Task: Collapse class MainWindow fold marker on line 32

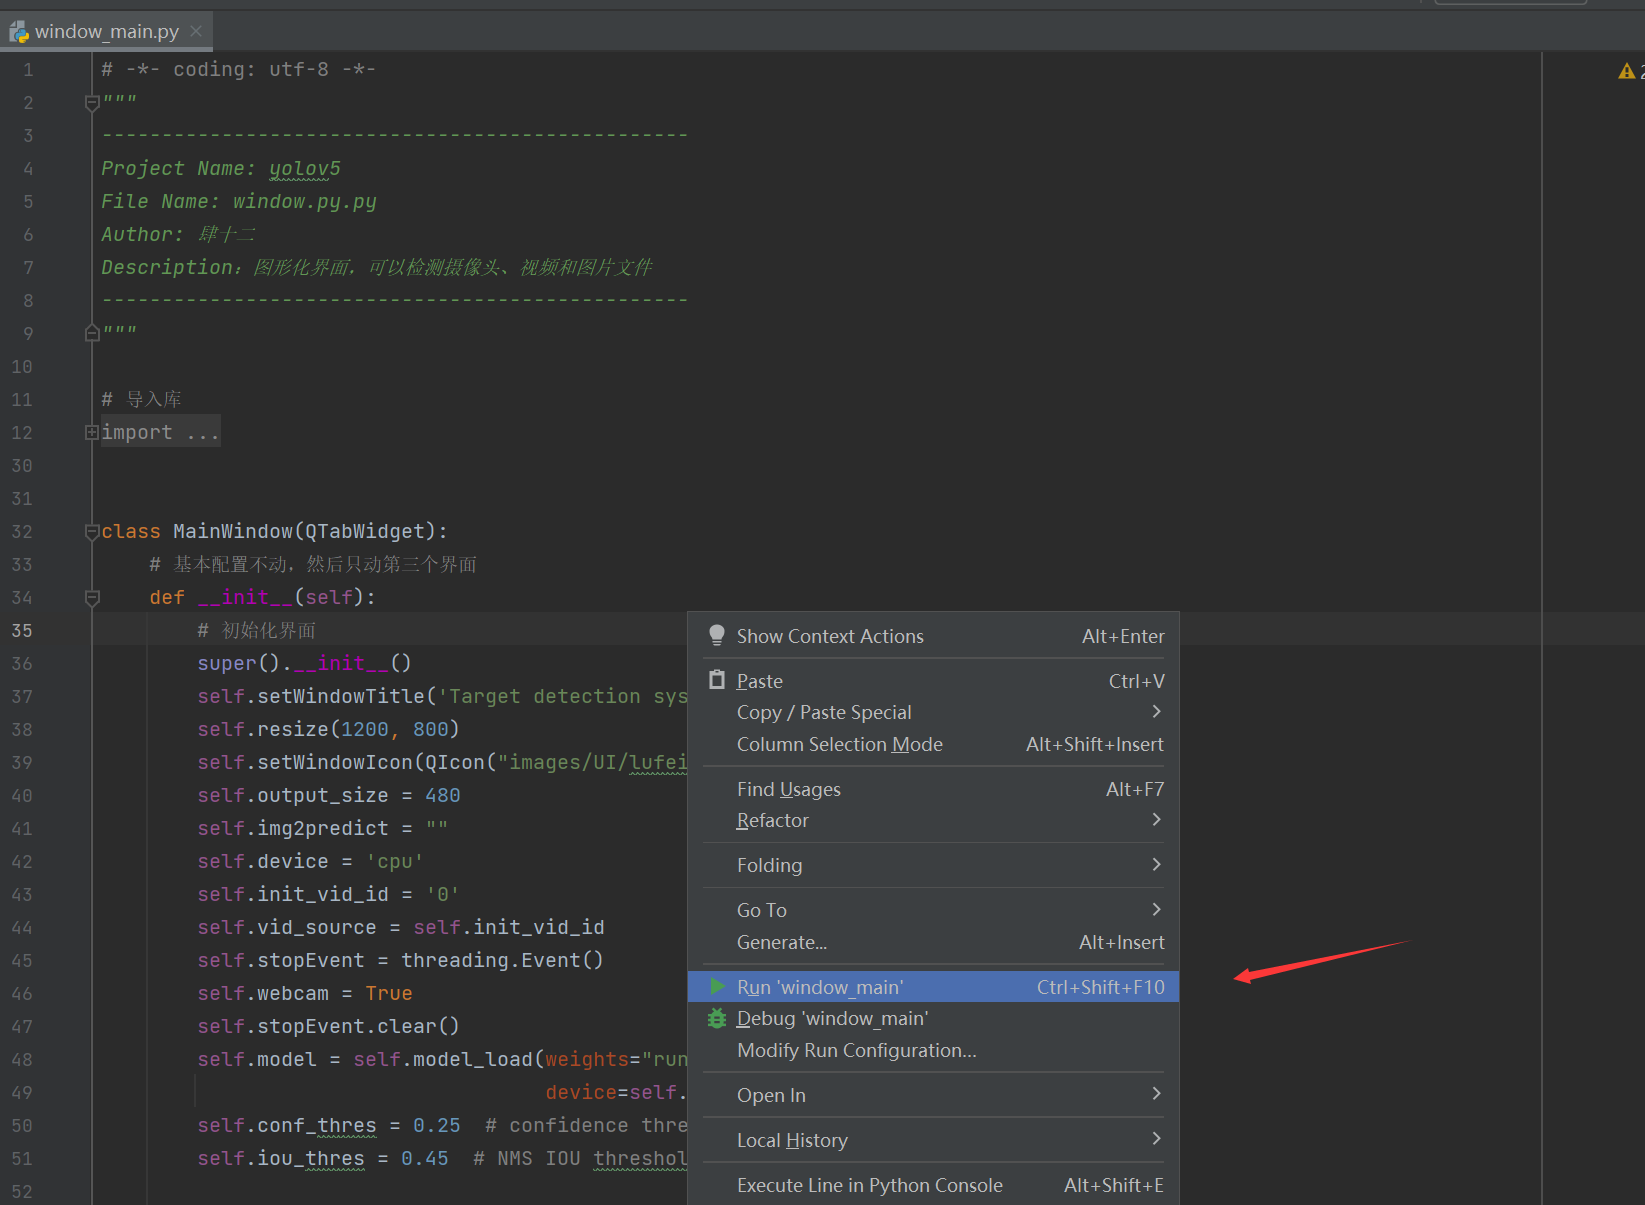Action: coord(92,531)
